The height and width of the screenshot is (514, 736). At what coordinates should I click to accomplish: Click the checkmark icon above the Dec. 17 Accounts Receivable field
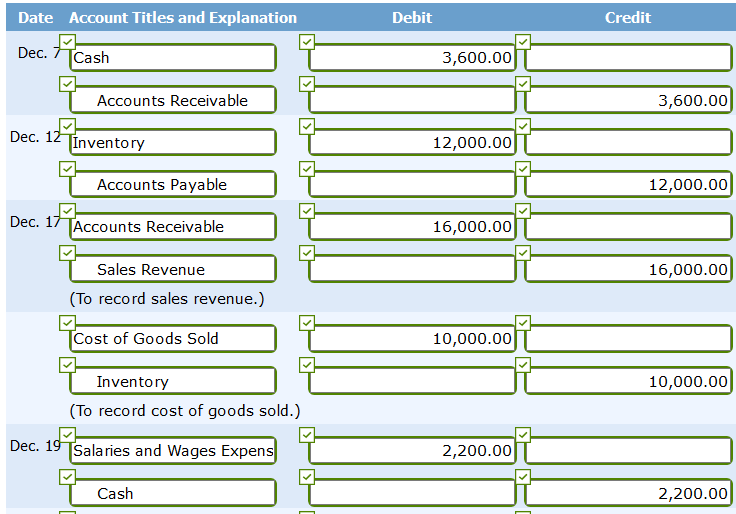(68, 211)
